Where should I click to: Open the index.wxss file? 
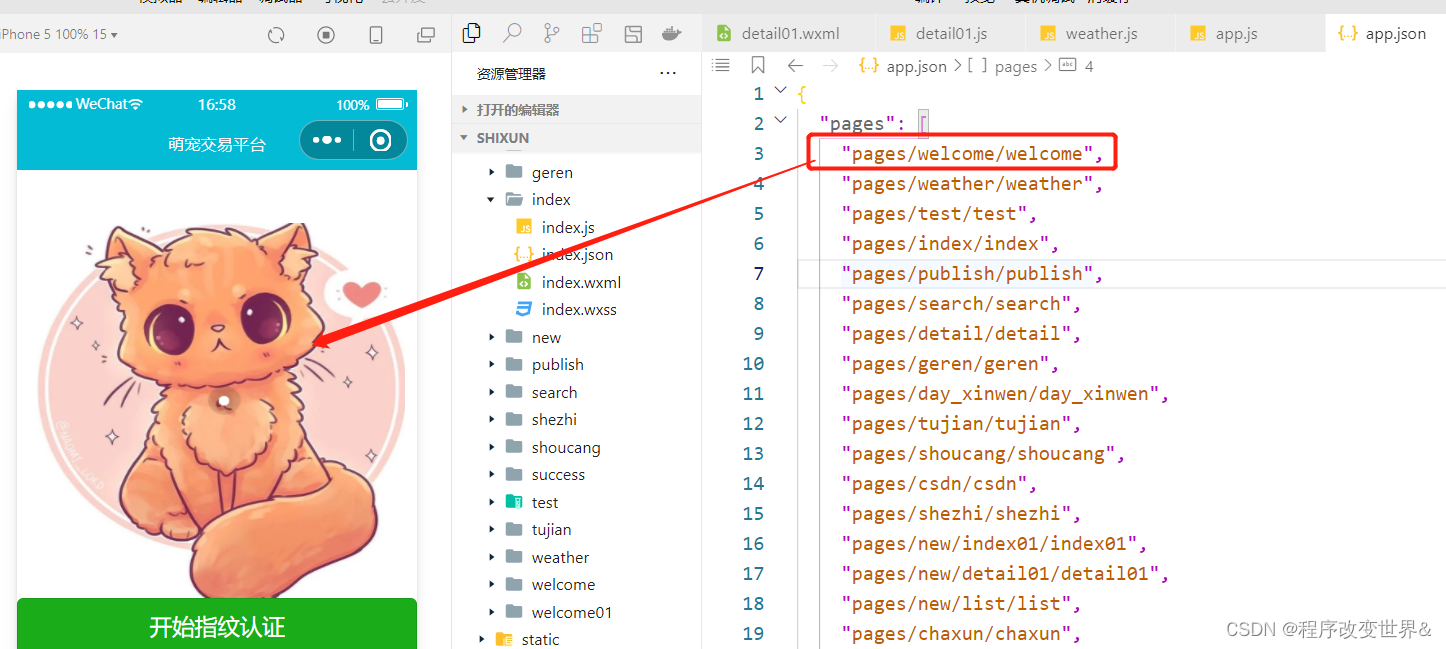point(579,310)
